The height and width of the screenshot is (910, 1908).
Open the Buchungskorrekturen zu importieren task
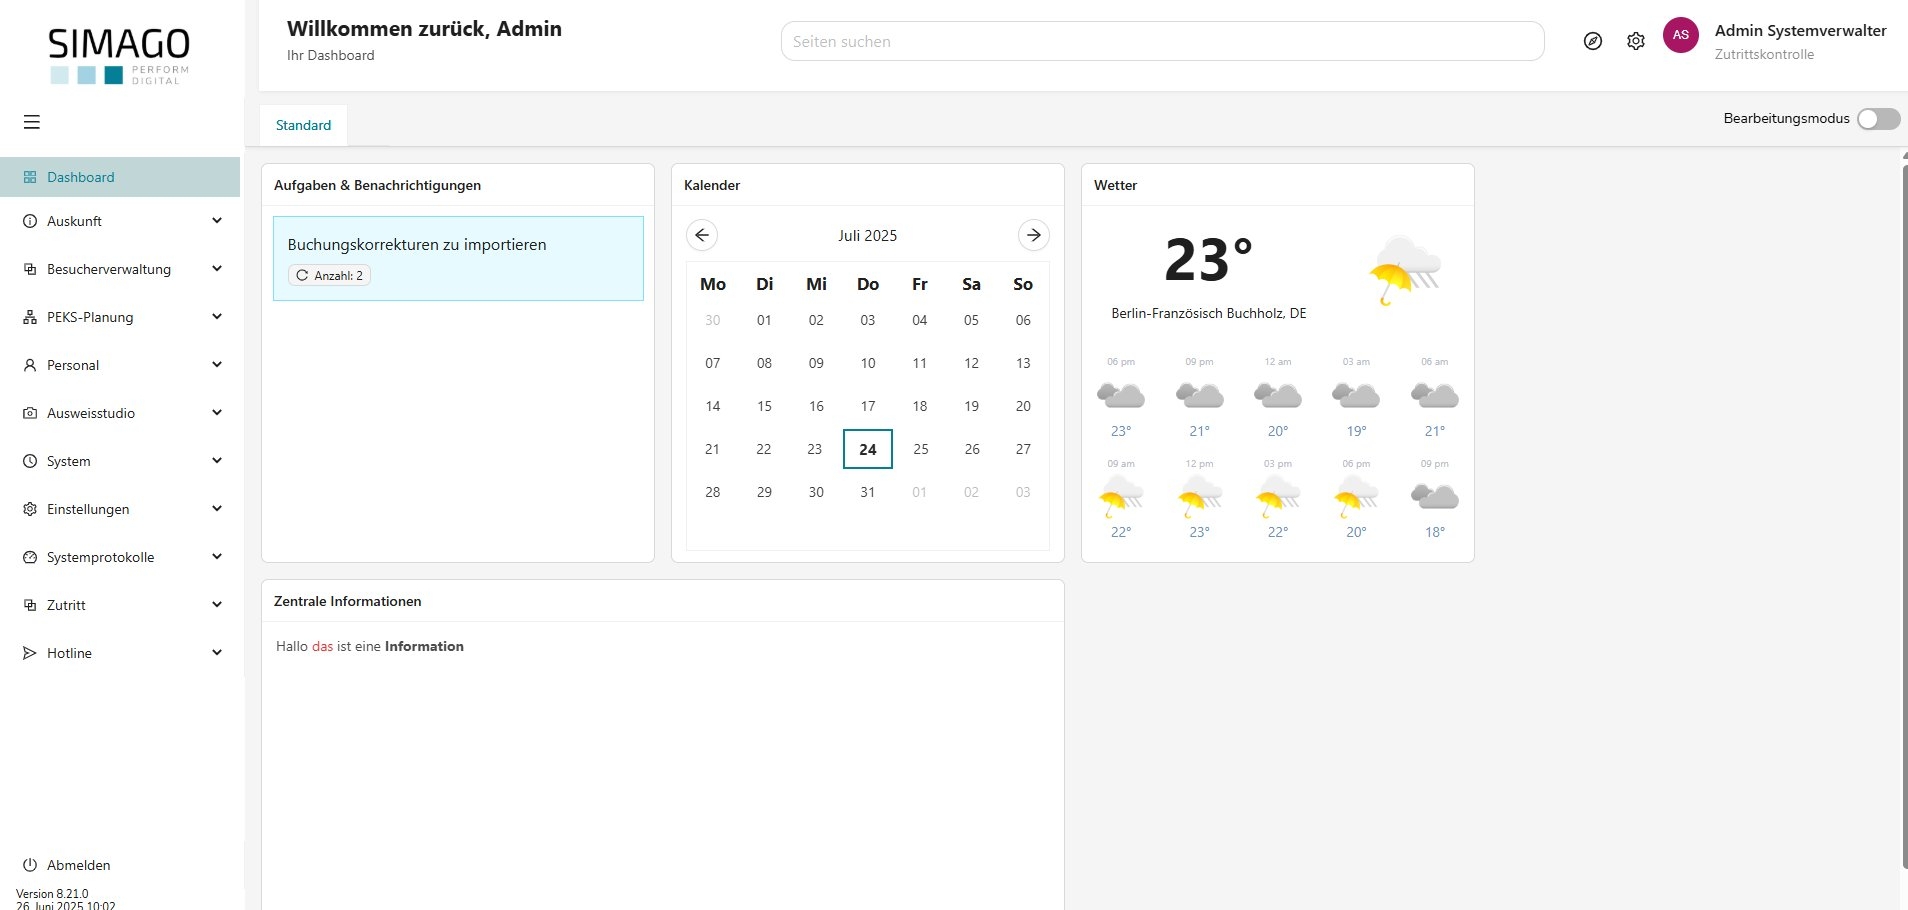tap(458, 258)
